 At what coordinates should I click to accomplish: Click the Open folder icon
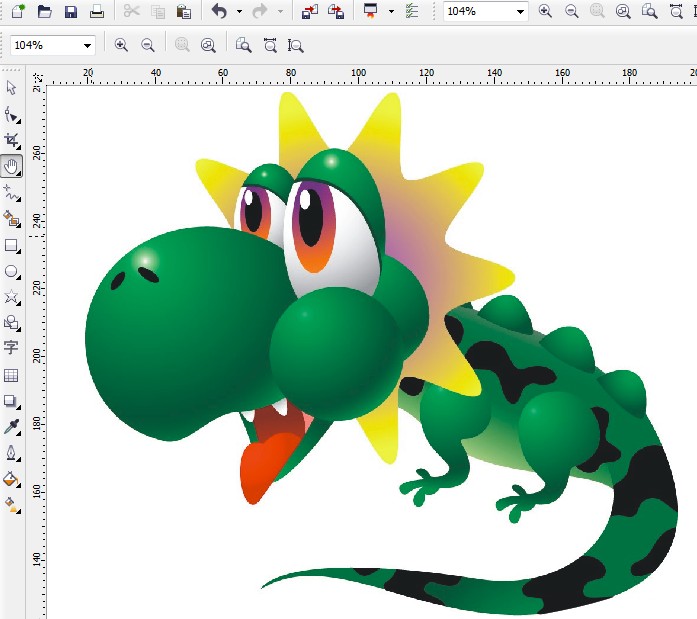click(44, 11)
